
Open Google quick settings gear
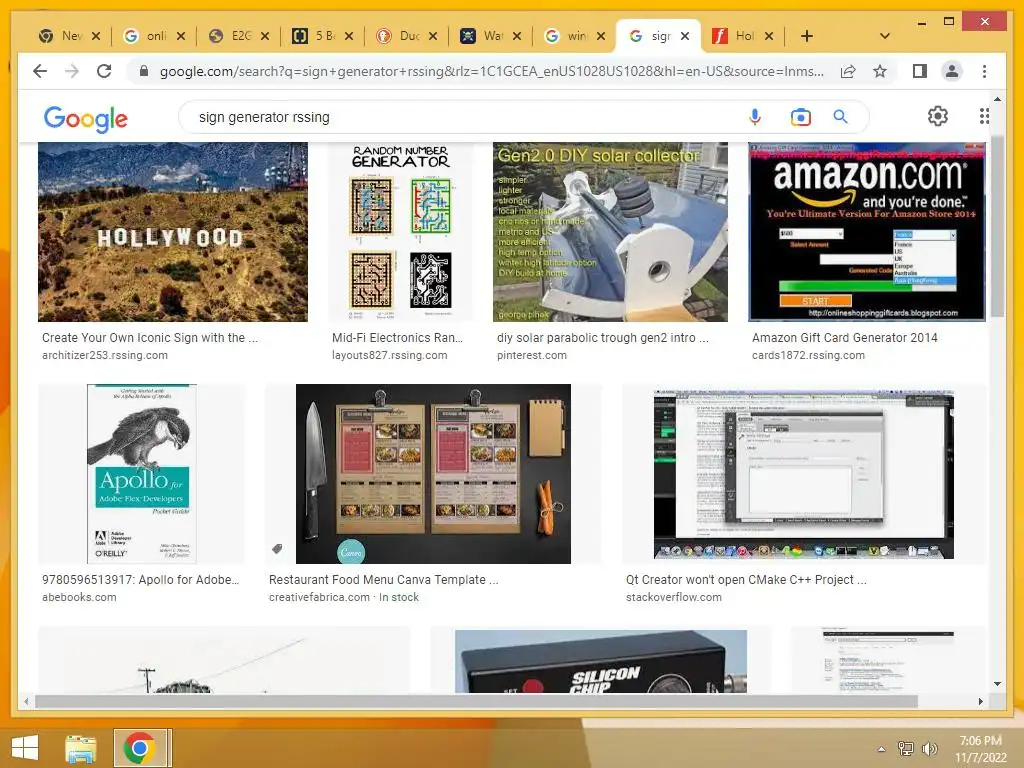(x=938, y=116)
